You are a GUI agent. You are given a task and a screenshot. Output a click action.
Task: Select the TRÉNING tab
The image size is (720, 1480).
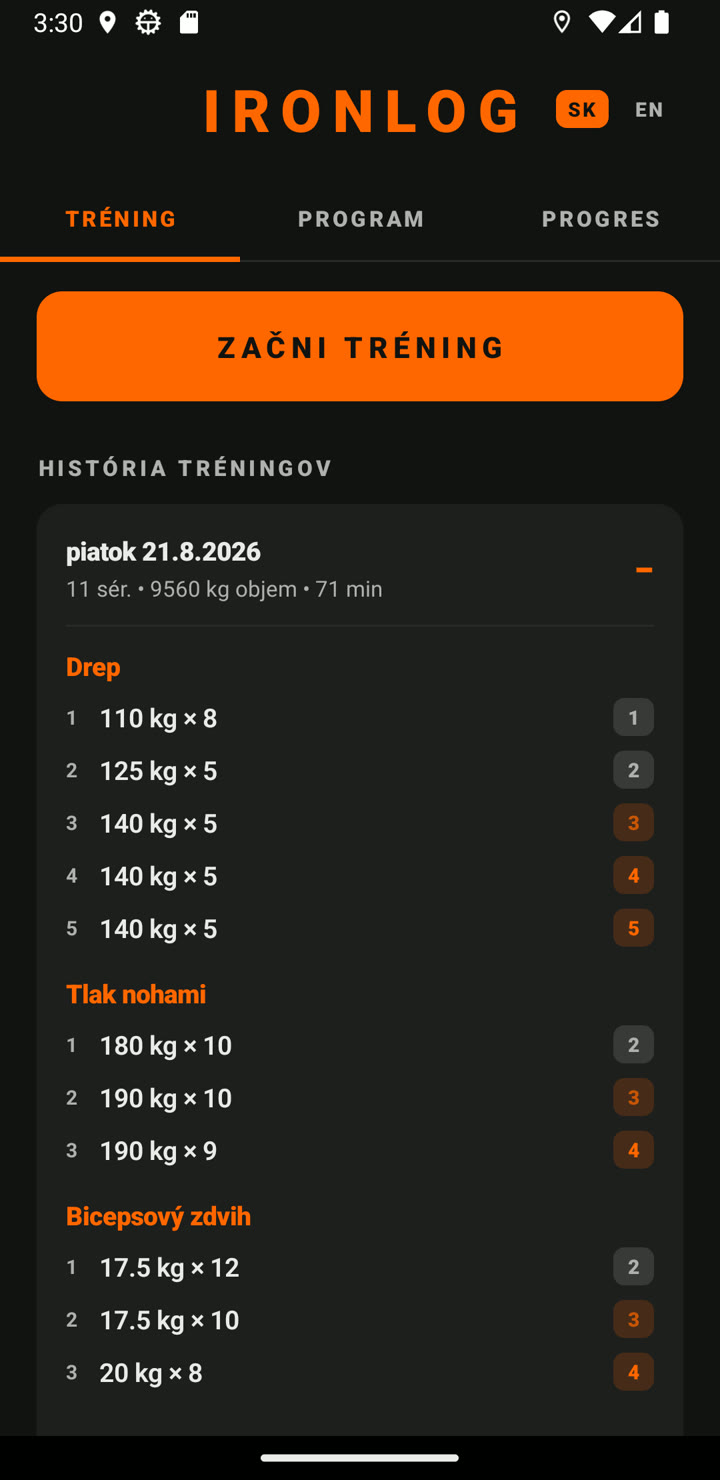120,219
